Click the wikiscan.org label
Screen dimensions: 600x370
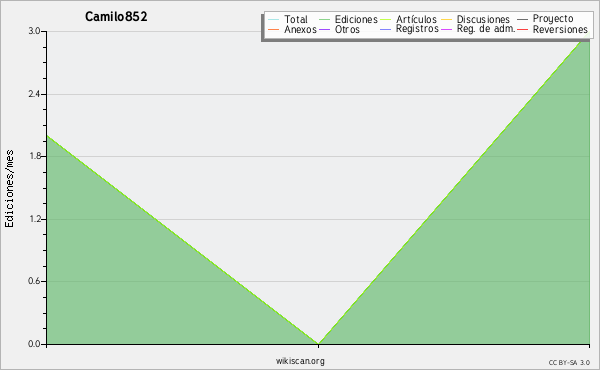coord(300,361)
